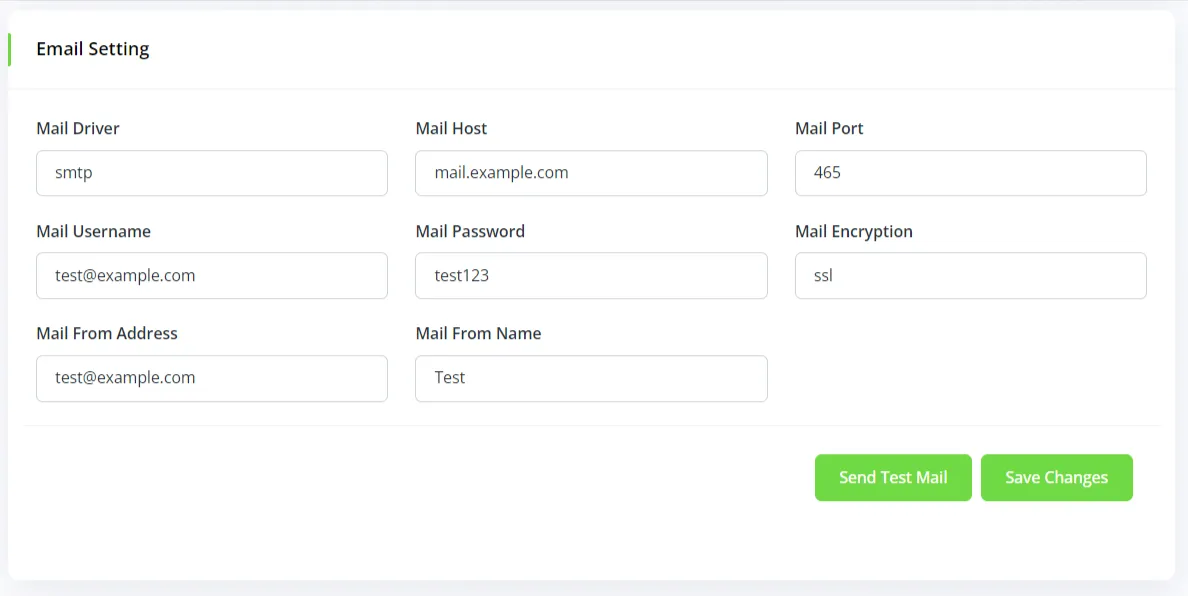Click the Mail Host input field
Viewport: 1188px width, 596px height.
(590, 173)
